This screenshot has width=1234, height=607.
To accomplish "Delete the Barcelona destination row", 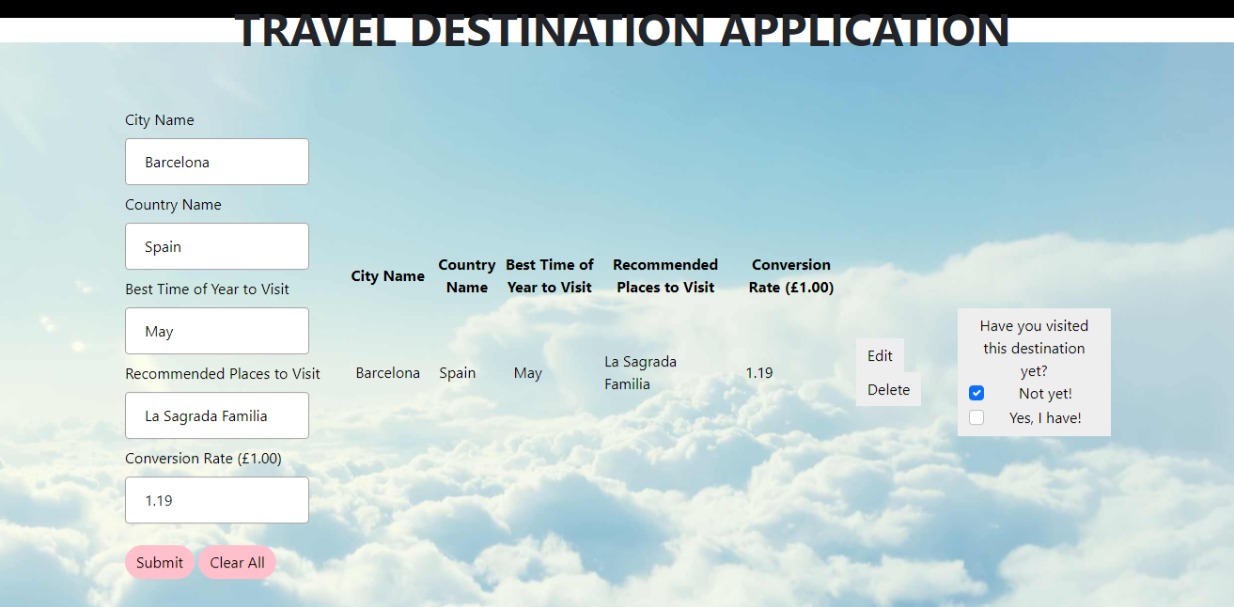I will [x=888, y=390].
